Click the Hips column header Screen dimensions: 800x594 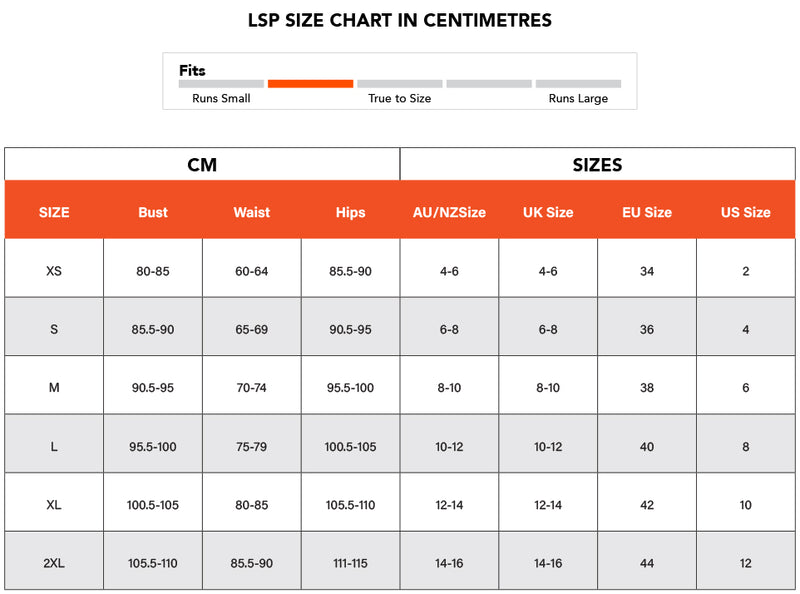(x=351, y=212)
